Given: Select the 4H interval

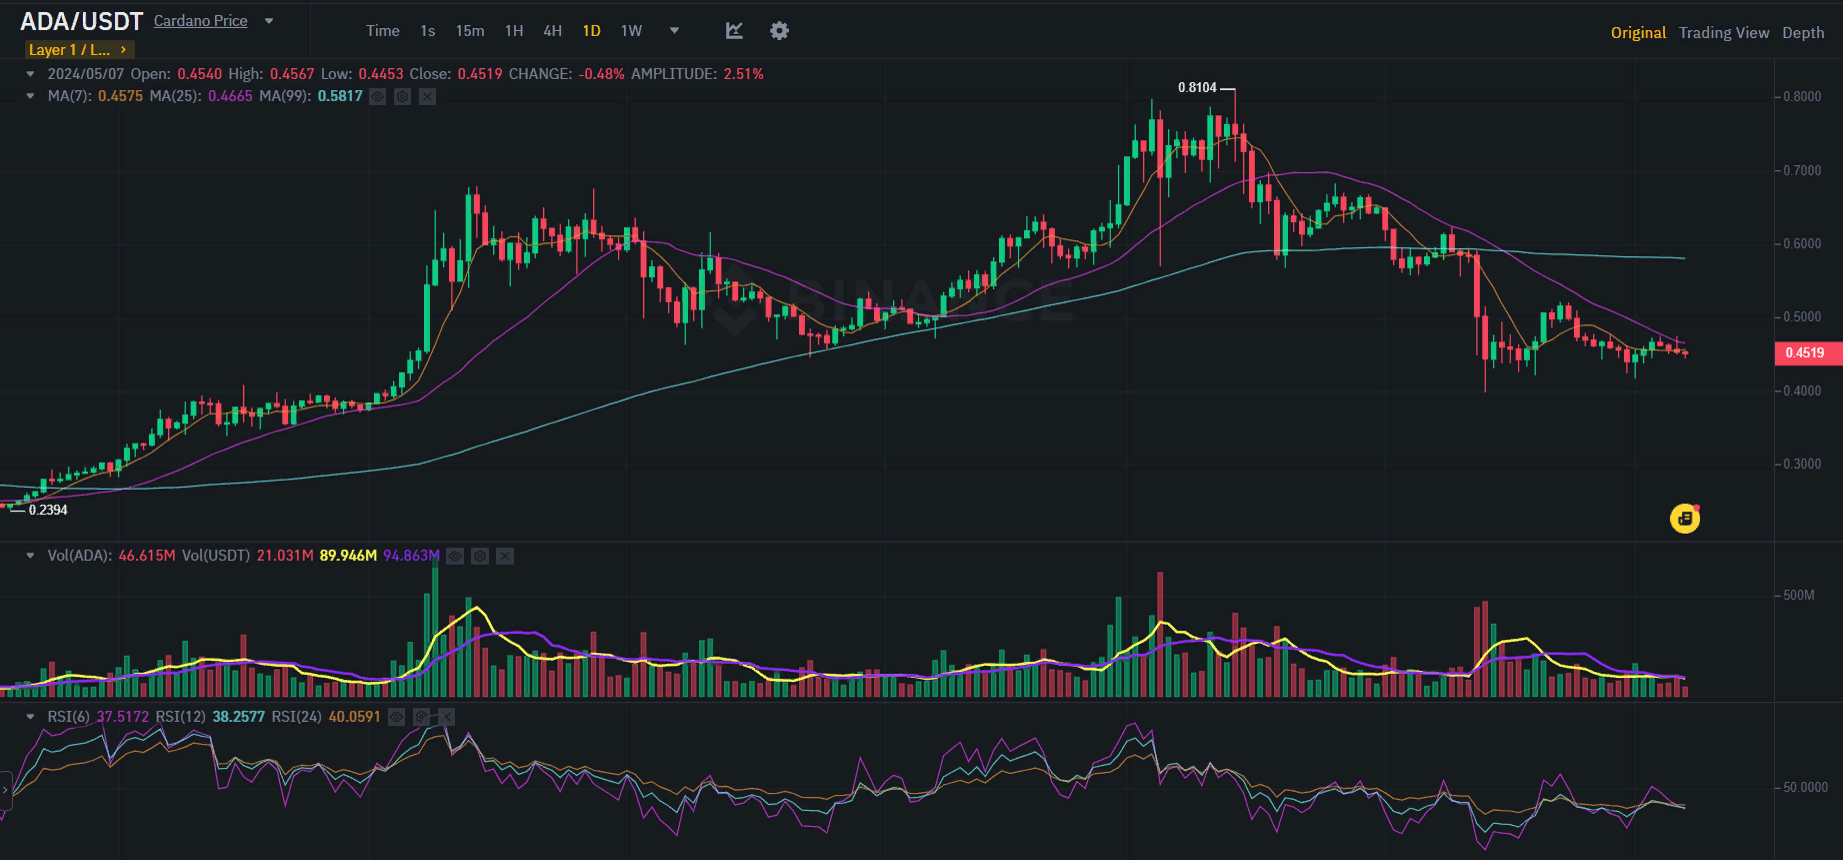Looking at the screenshot, I should (552, 31).
